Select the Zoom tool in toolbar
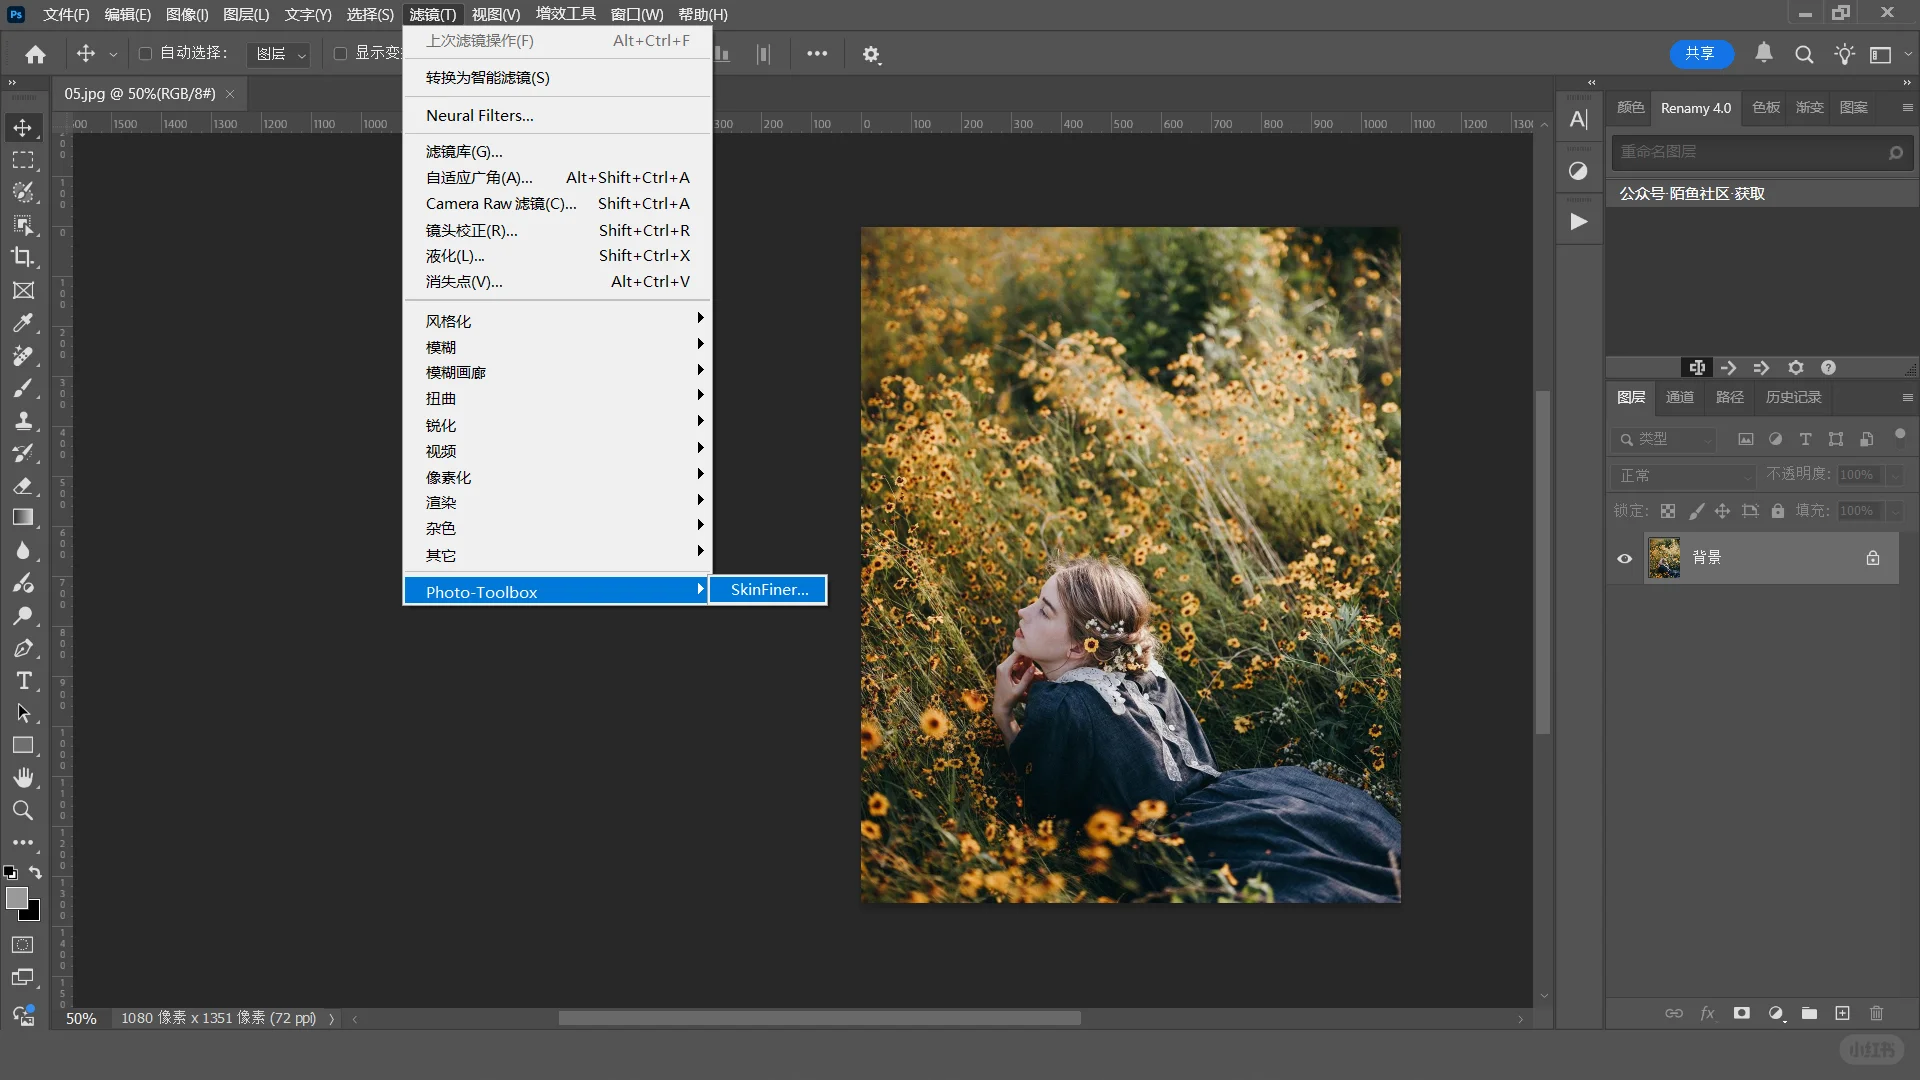The image size is (1920, 1080). coord(23,810)
